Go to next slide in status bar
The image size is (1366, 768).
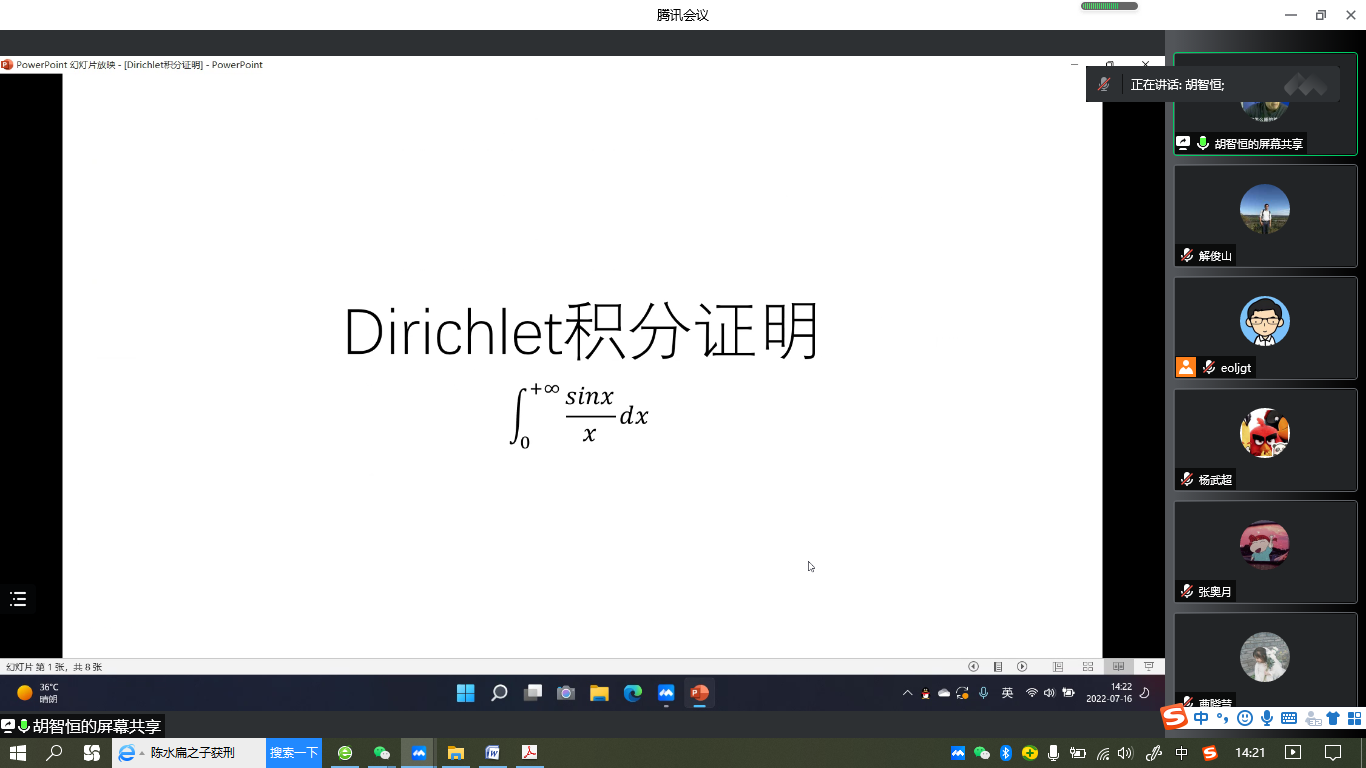tap(1022, 667)
